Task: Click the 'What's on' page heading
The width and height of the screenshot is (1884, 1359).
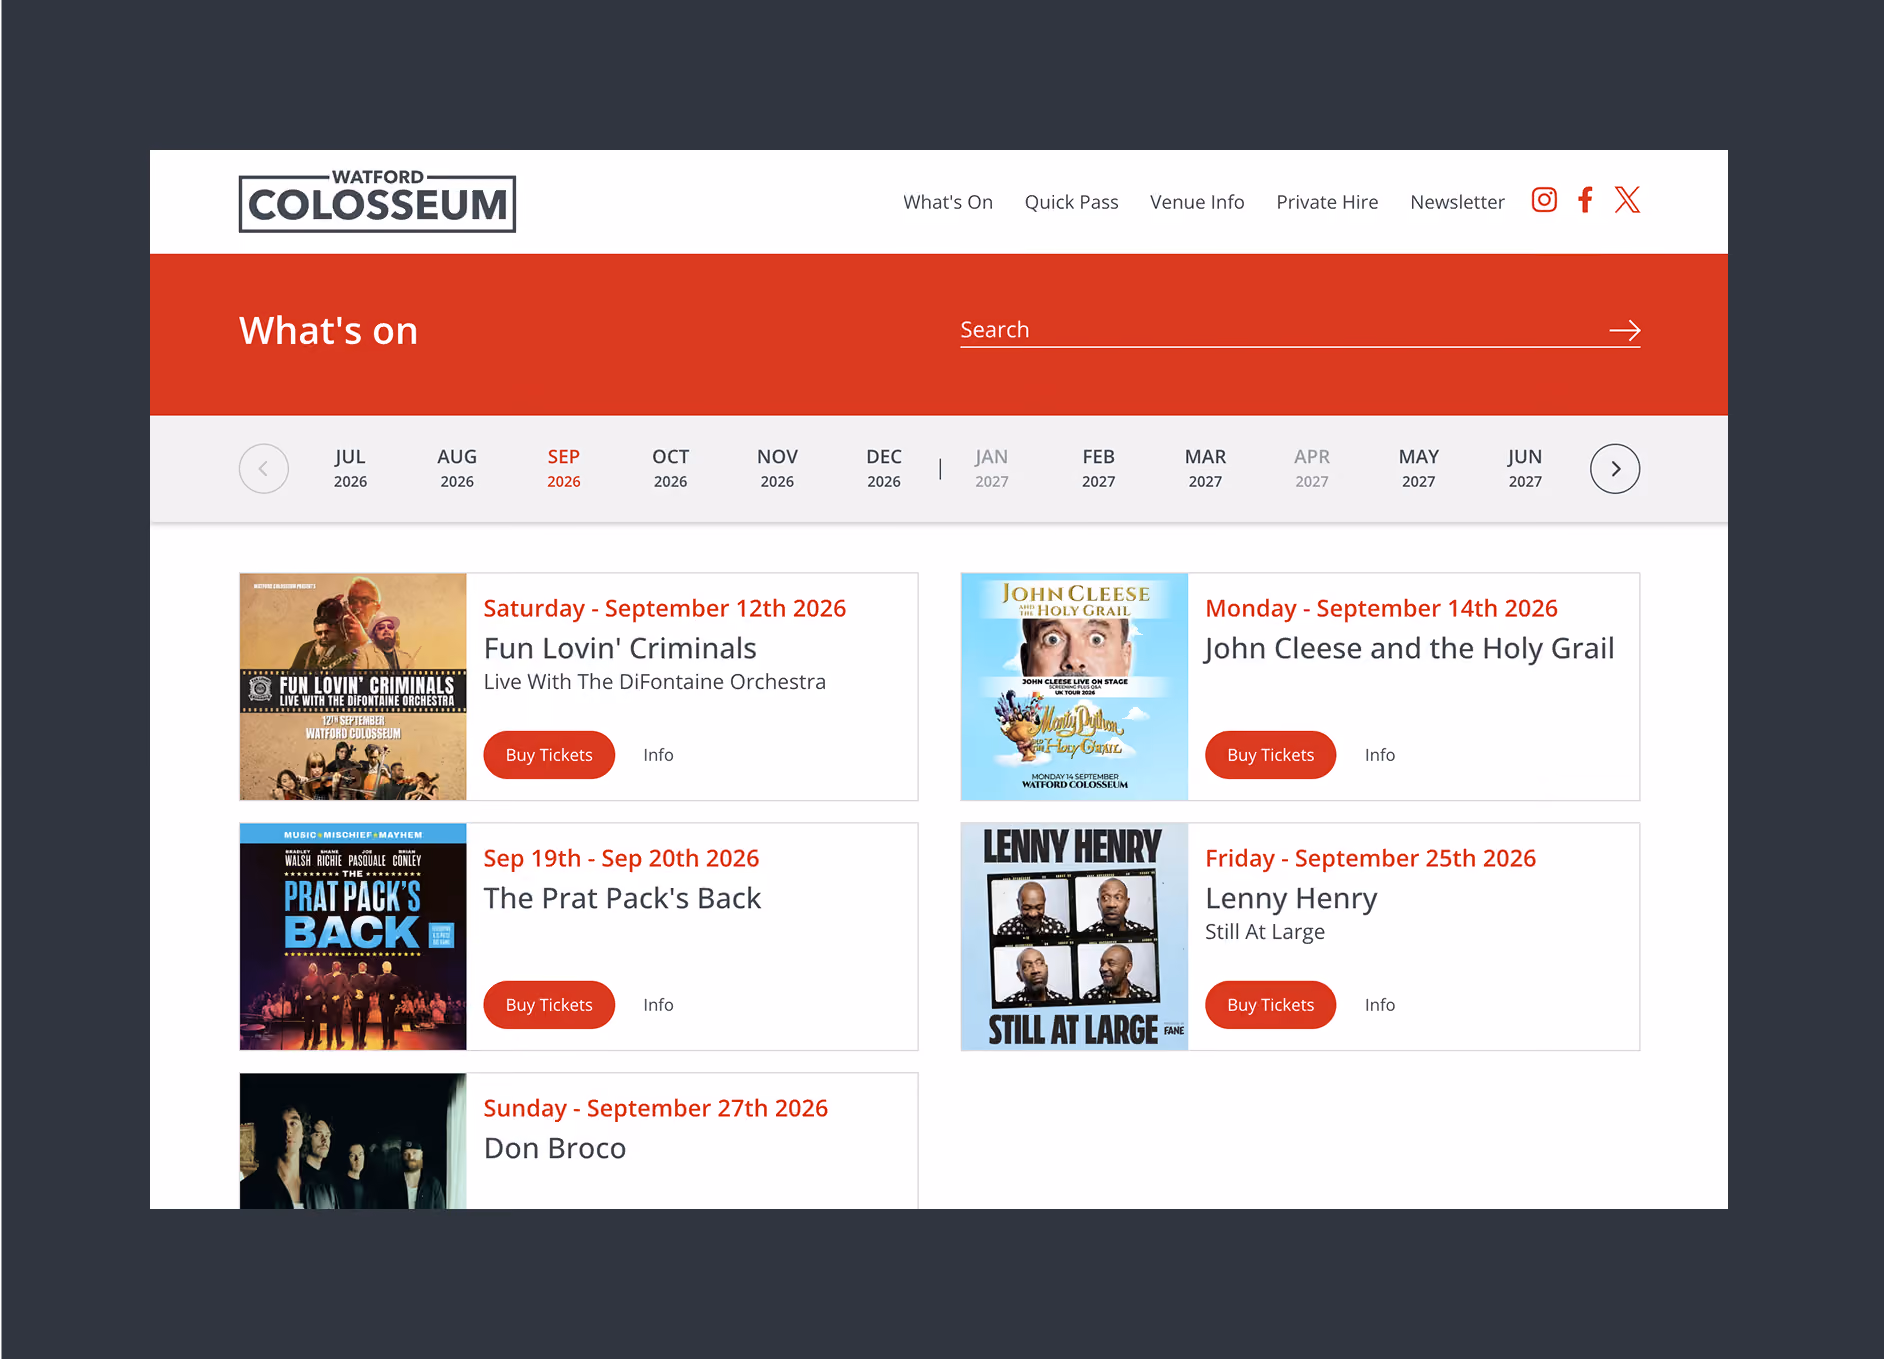Action: [x=328, y=331]
